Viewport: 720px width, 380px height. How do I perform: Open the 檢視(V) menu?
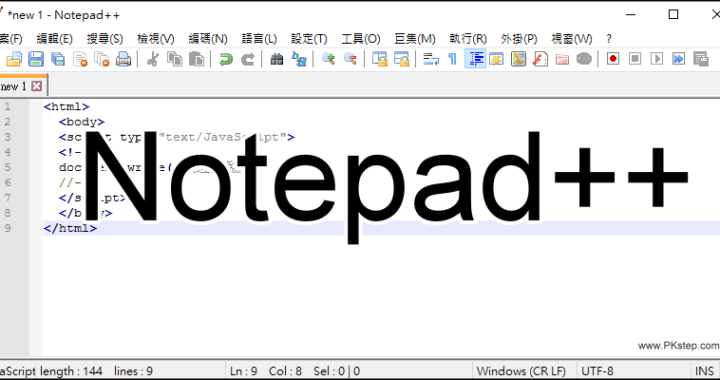tap(156, 39)
